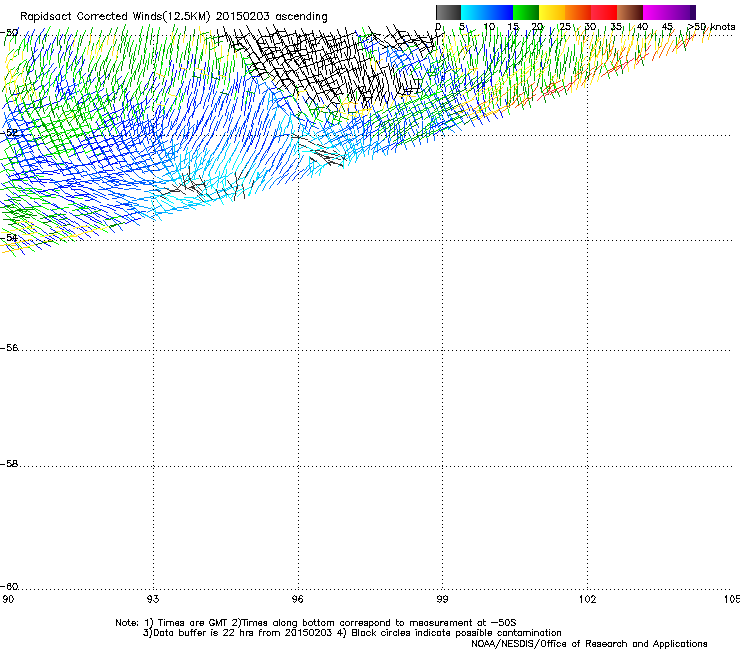Click the longitude label '99'
This screenshot has height=650, width=740.
(x=442, y=599)
